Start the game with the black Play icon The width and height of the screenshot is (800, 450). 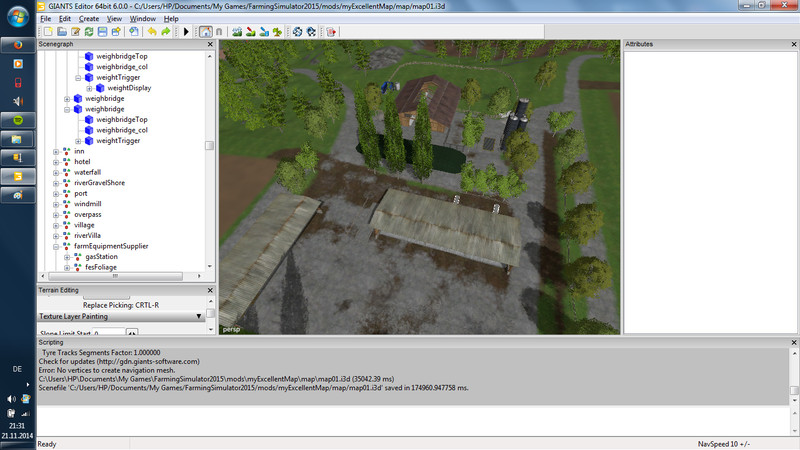coord(186,32)
